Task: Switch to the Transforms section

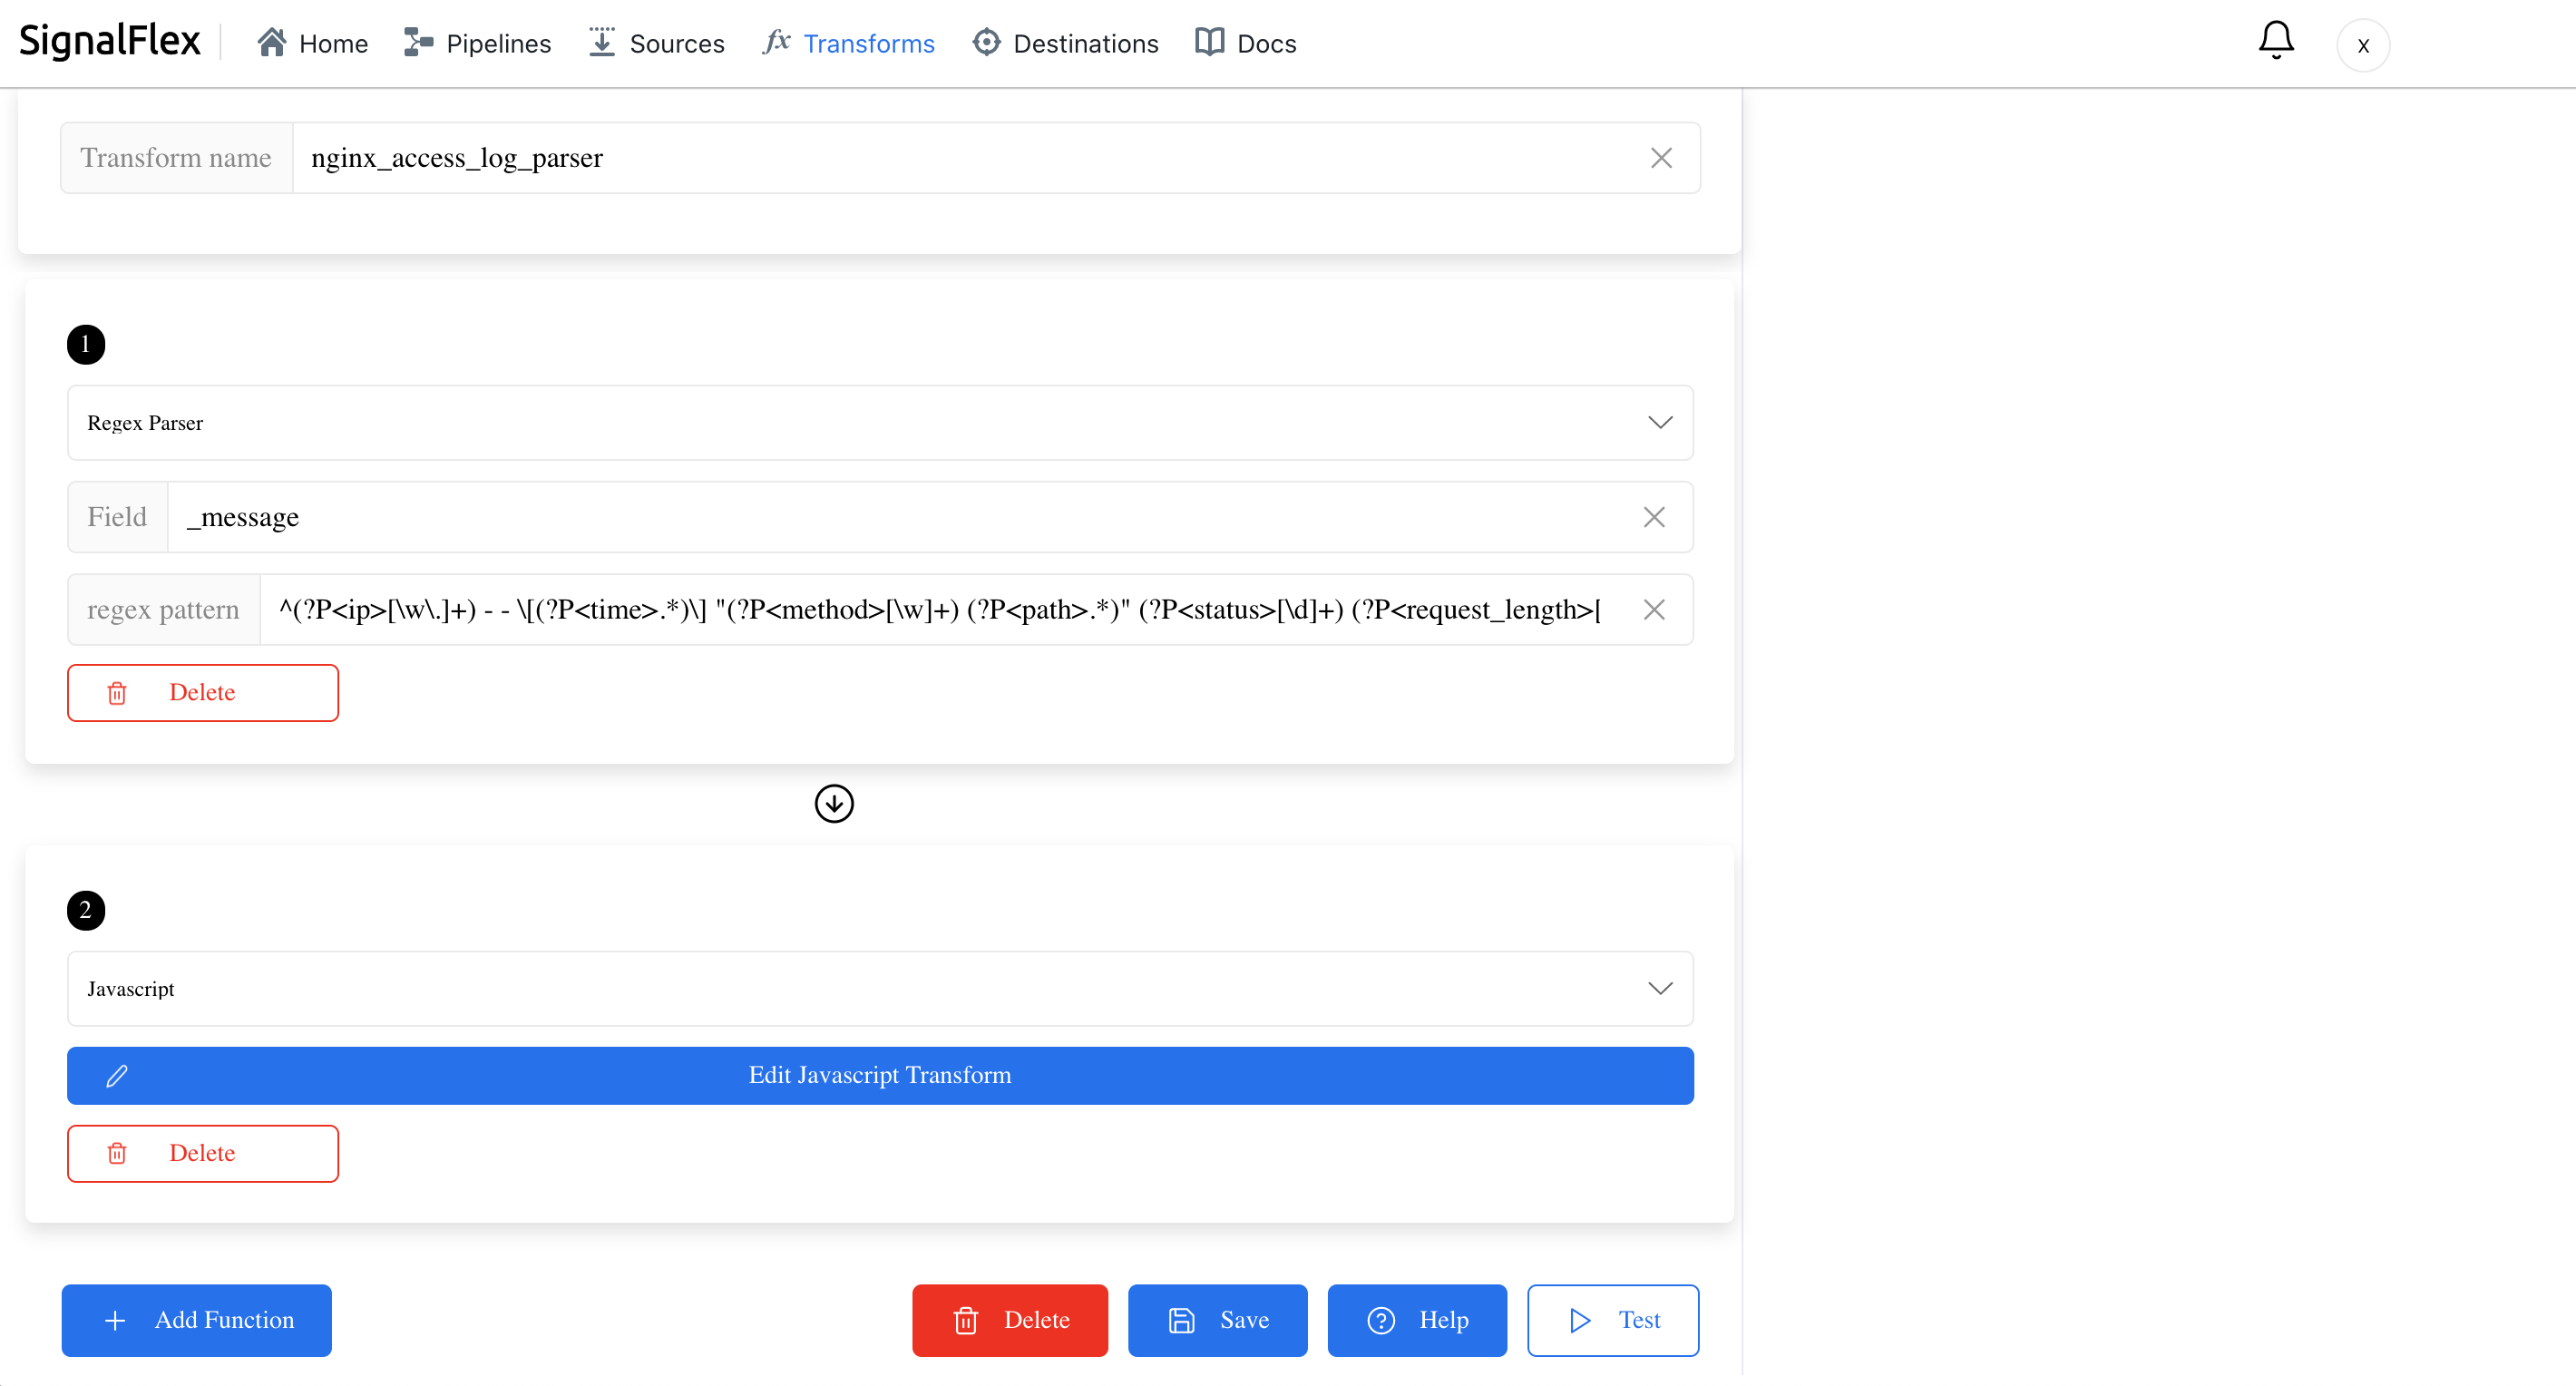Action: (848, 43)
